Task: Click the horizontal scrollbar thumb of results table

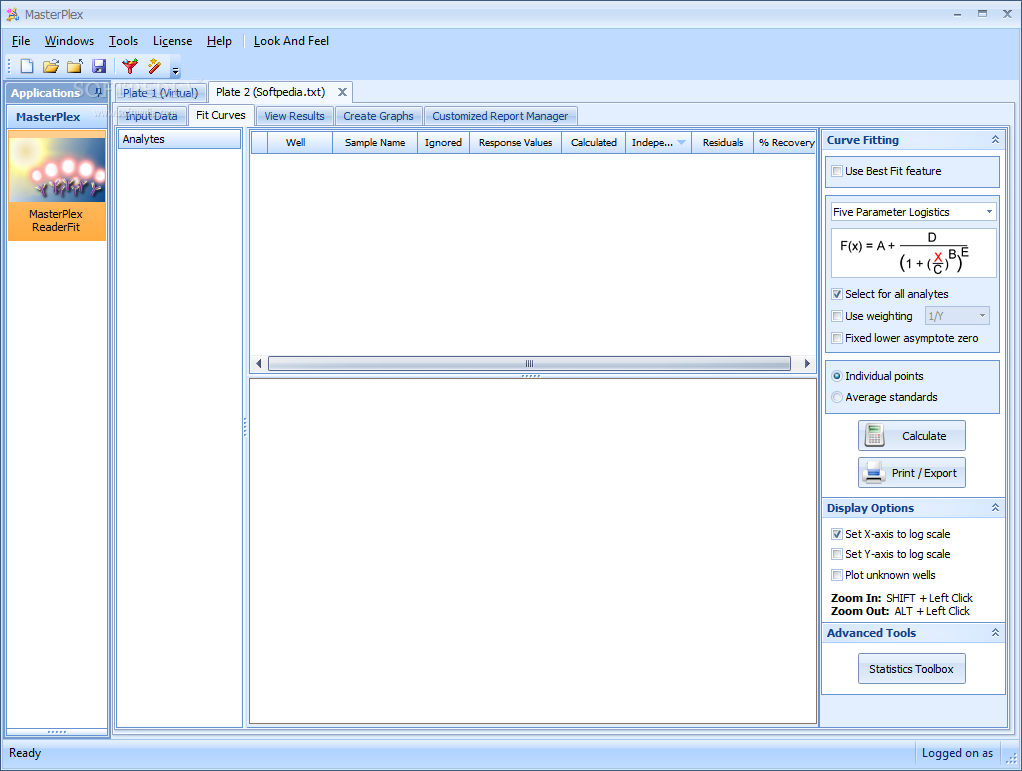Action: coord(529,363)
